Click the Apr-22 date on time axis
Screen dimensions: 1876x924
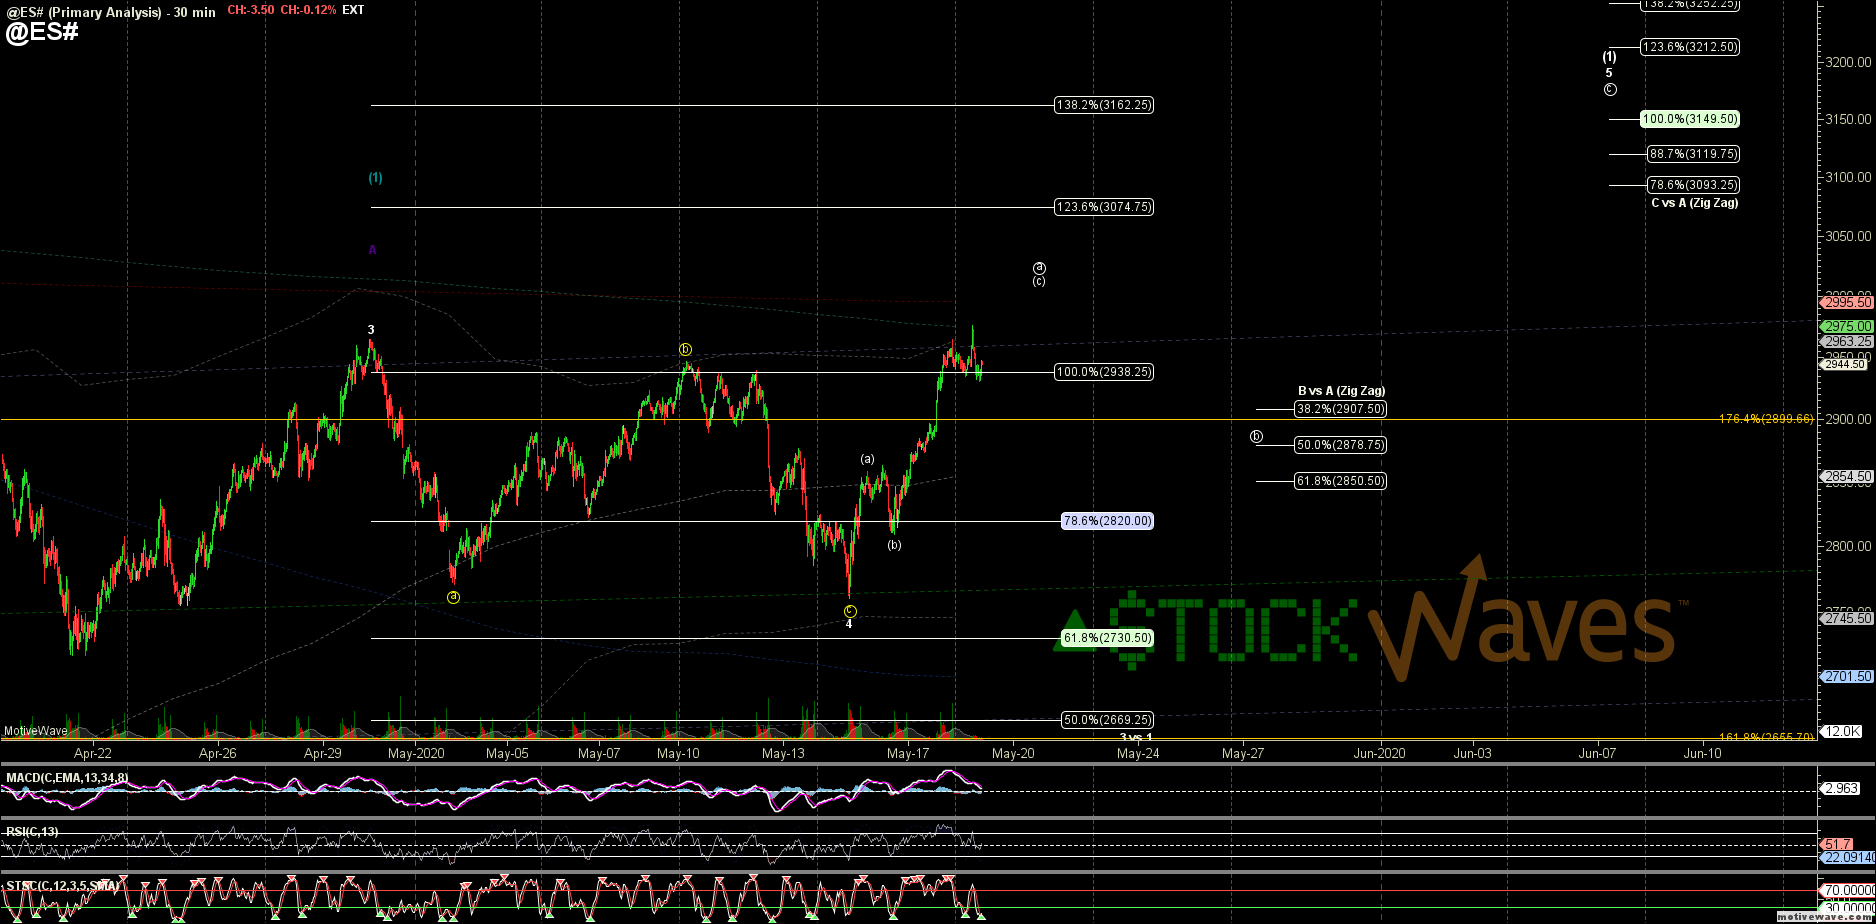93,754
